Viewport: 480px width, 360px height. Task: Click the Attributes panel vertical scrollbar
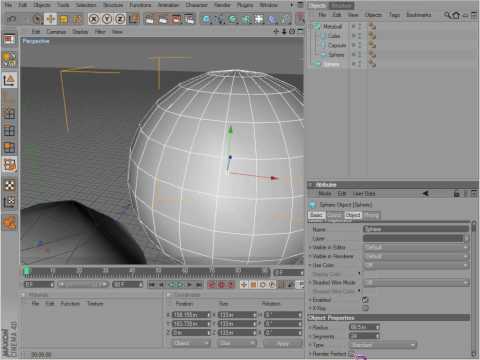(x=473, y=288)
